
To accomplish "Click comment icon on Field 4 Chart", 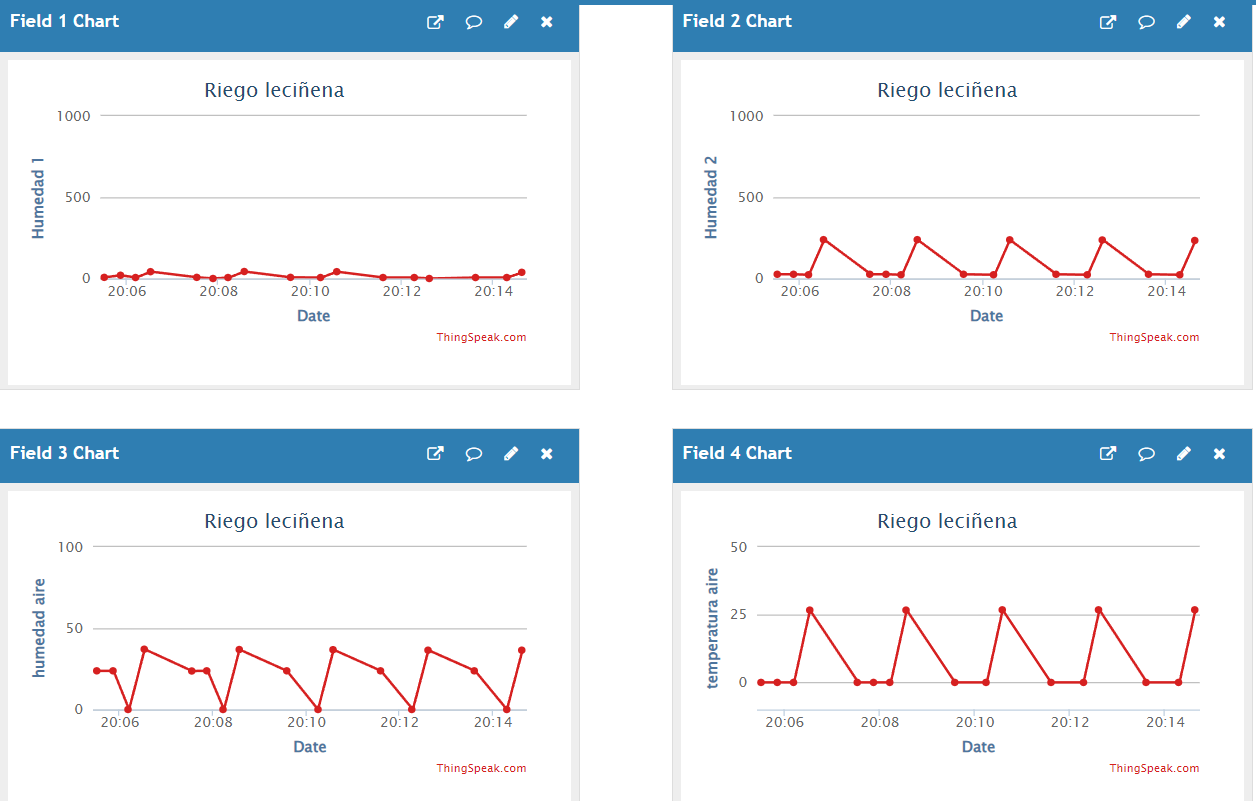I will point(1147,454).
